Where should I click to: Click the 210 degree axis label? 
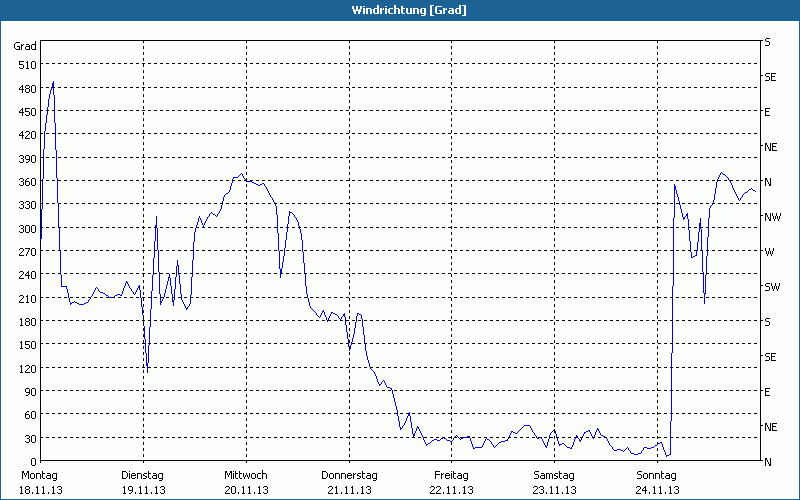[28, 298]
